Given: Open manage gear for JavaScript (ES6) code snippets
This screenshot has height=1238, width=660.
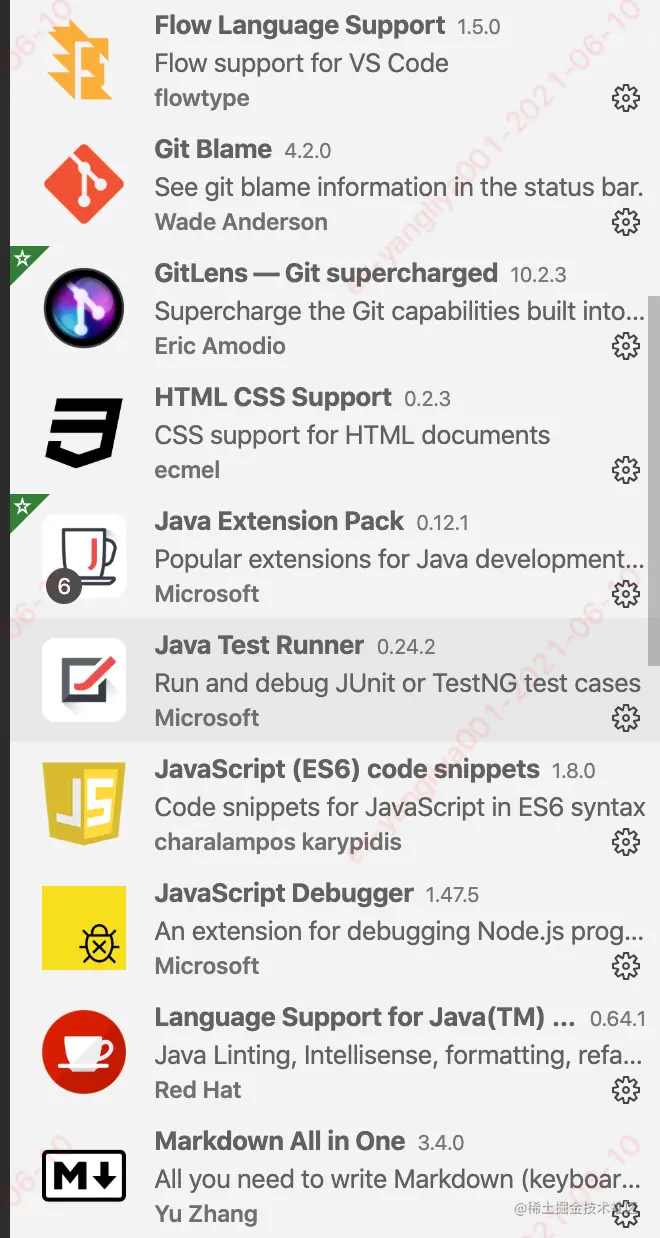Looking at the screenshot, I should pos(625,842).
